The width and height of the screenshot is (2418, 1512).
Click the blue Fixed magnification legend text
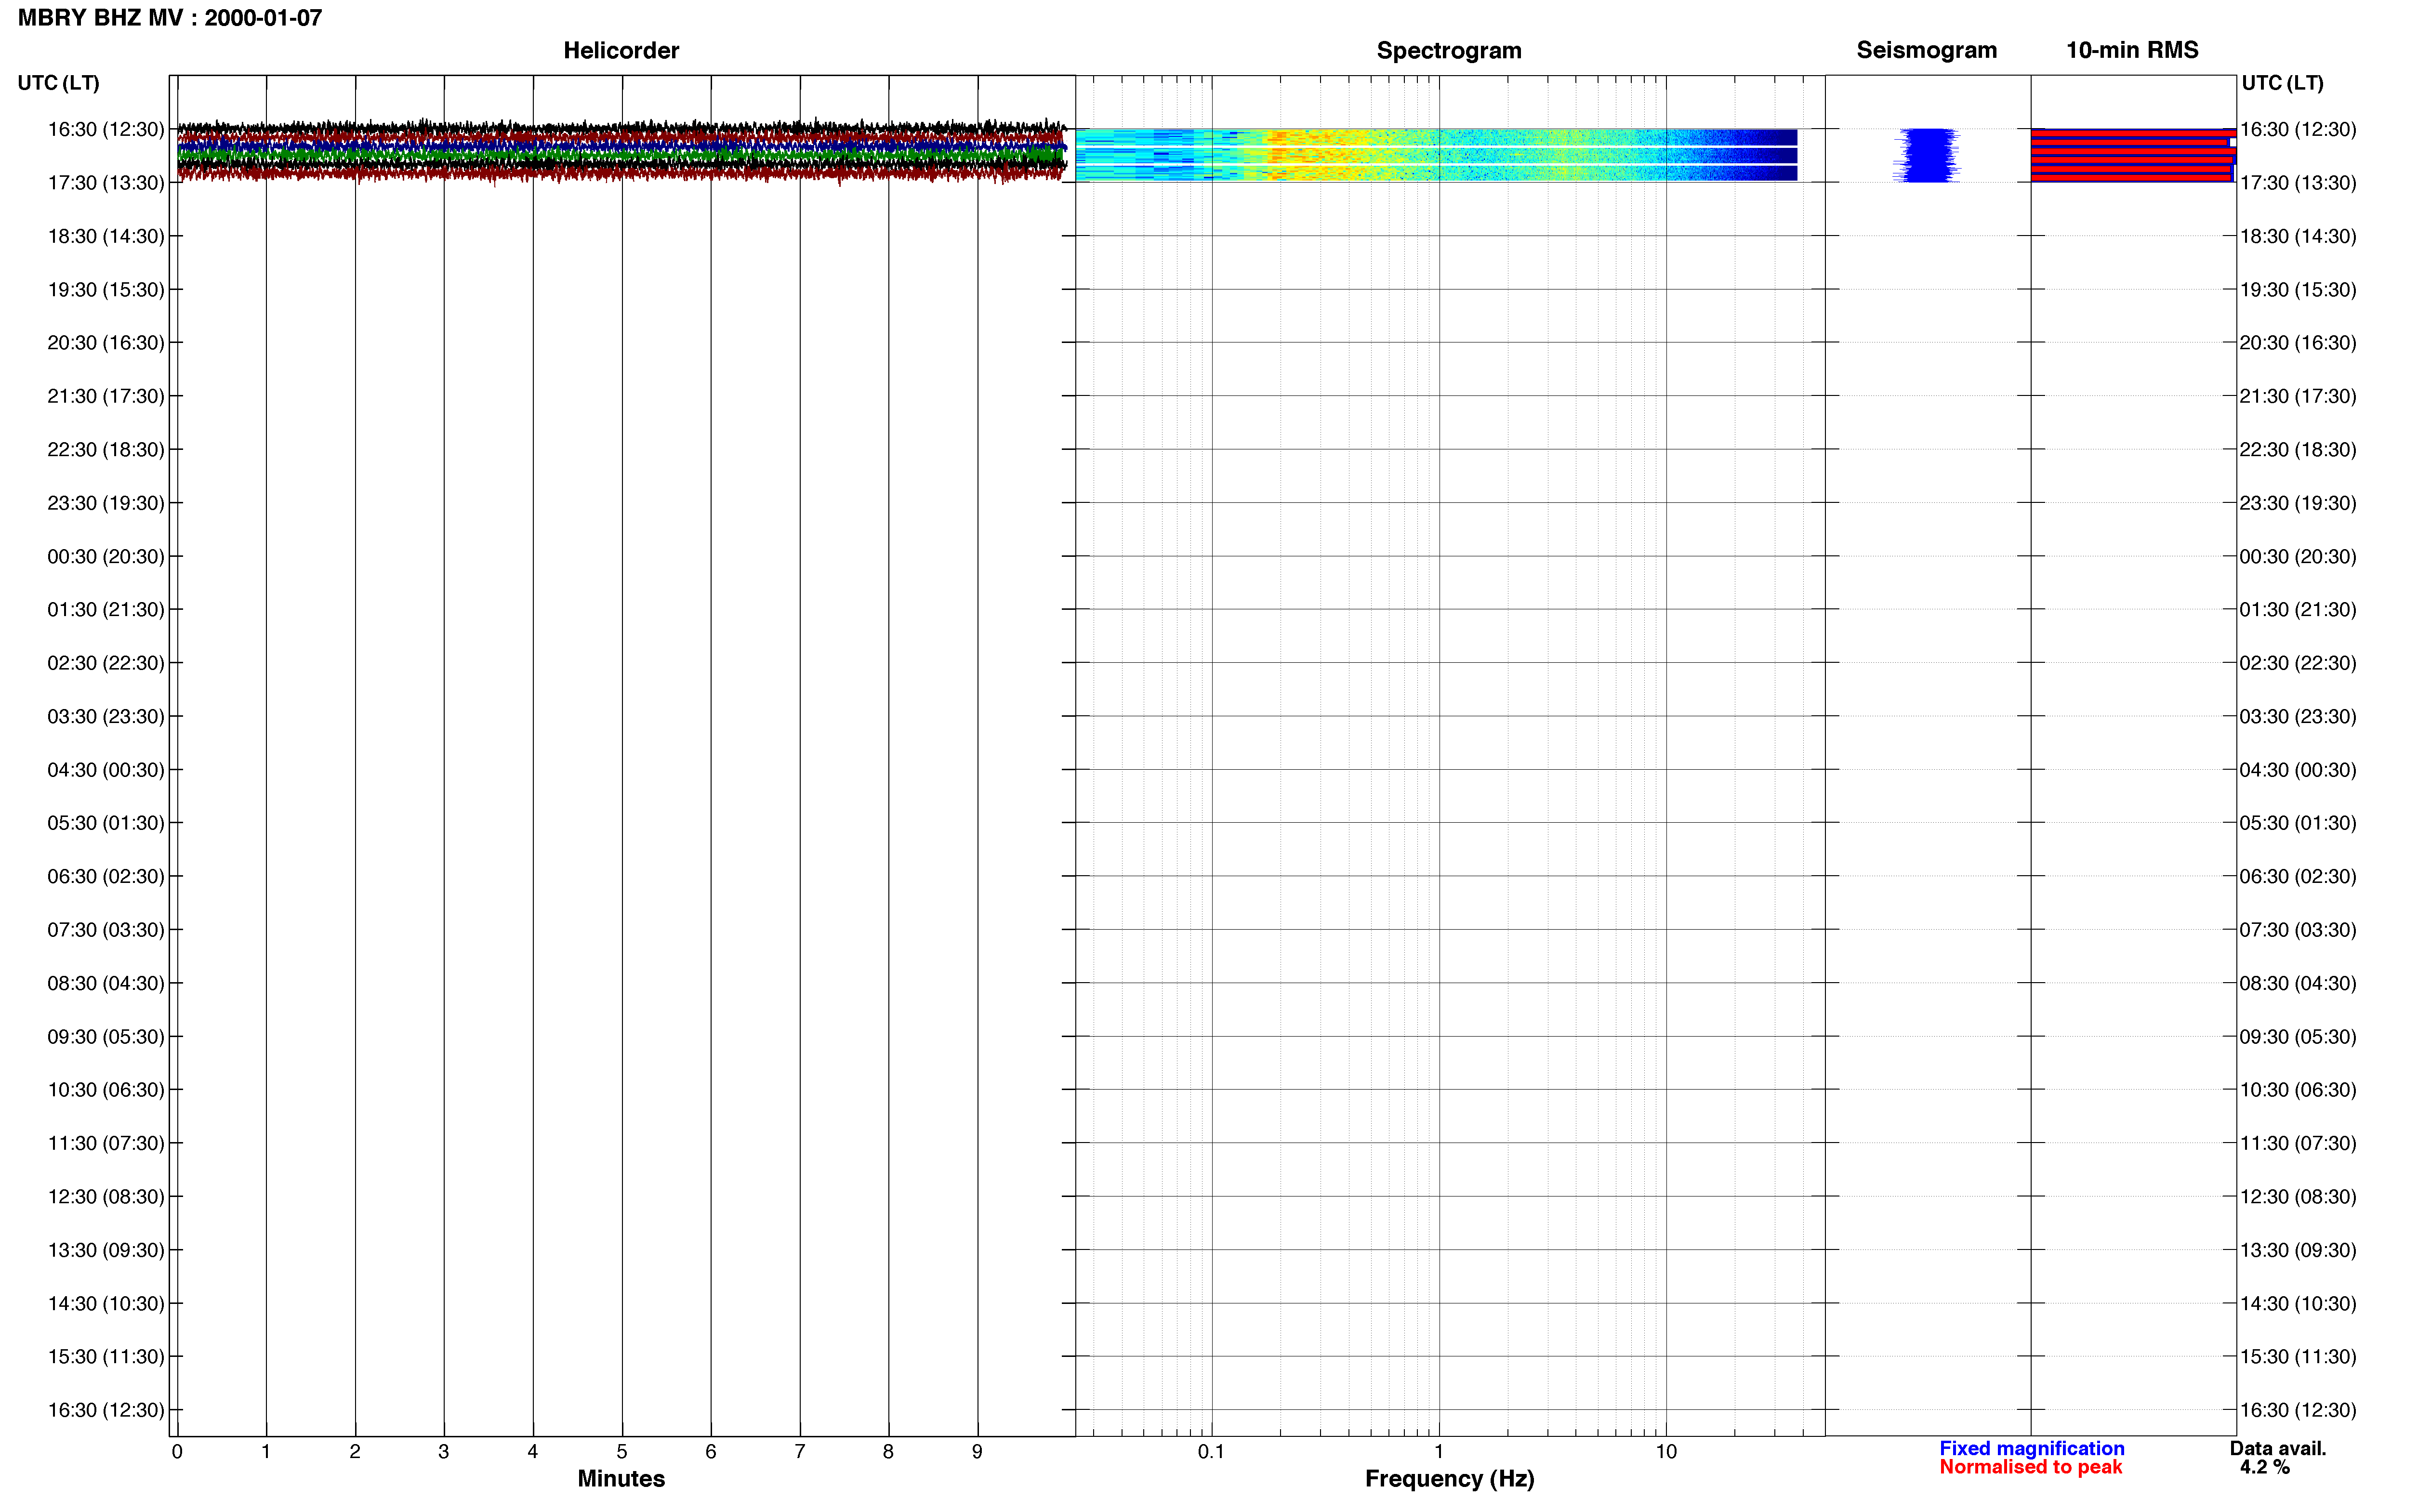coord(2032,1448)
